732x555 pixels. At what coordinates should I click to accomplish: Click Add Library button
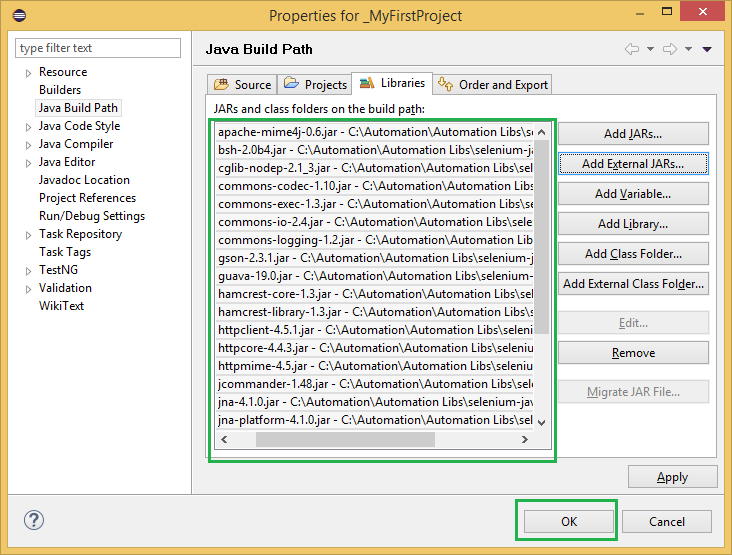pyautogui.click(x=632, y=224)
